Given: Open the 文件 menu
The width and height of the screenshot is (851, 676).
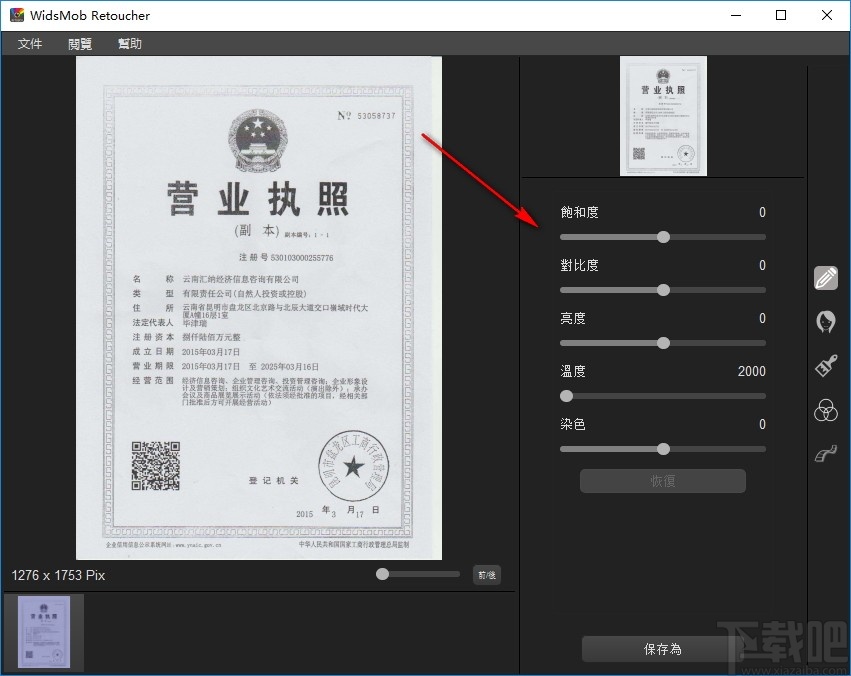Looking at the screenshot, I should click(30, 43).
